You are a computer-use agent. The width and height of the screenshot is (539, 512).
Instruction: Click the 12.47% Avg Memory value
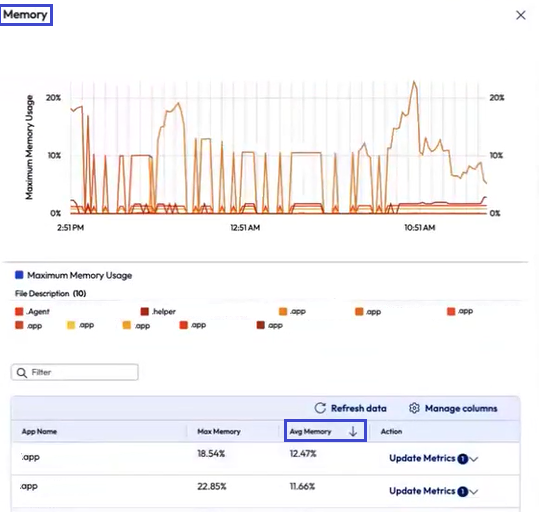303,454
